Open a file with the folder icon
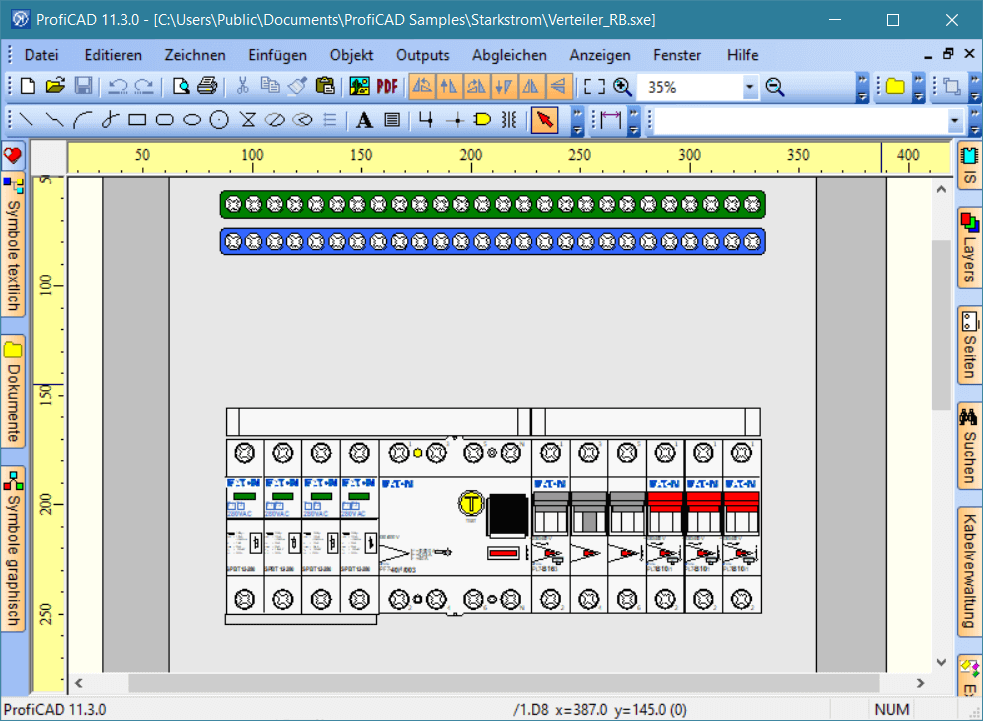983x721 pixels. pos(55,86)
